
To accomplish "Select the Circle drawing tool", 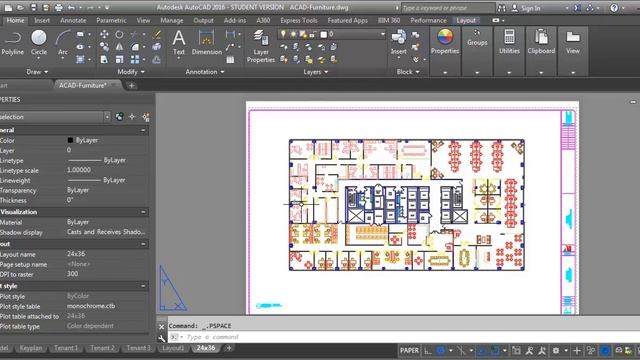I will click(x=39, y=43).
